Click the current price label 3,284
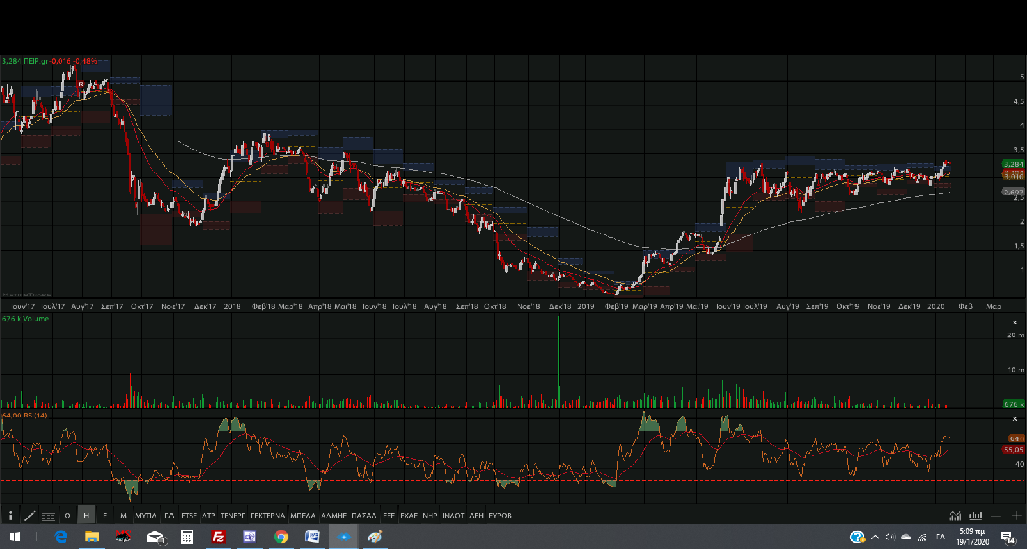Image resolution: width=1027 pixels, height=549 pixels. [1012, 163]
